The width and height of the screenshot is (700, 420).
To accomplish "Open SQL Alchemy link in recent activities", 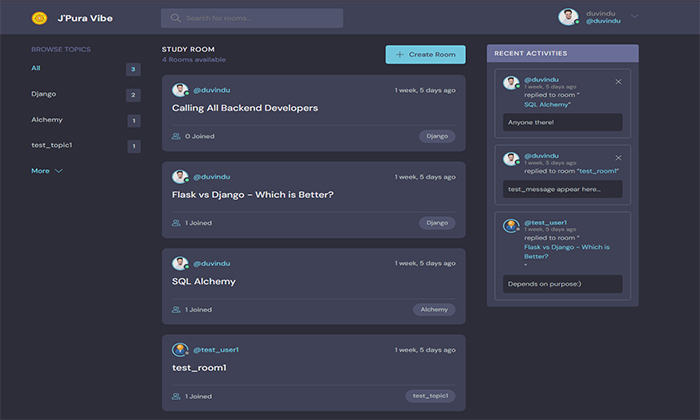I will pyautogui.click(x=547, y=104).
